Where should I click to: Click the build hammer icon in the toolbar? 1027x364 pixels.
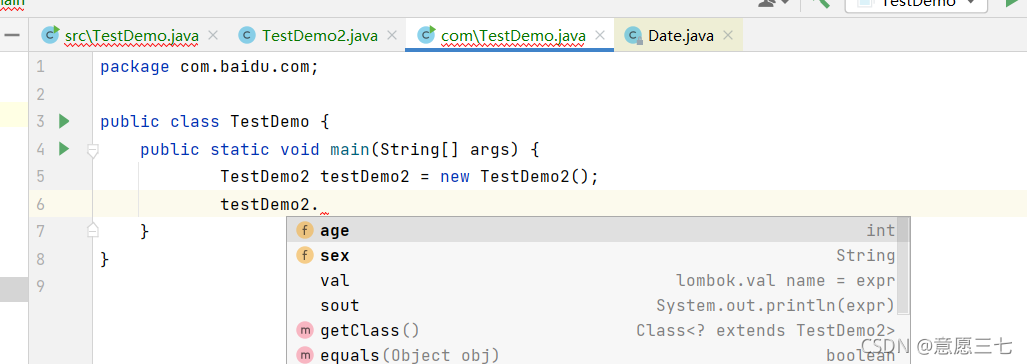(820, 3)
